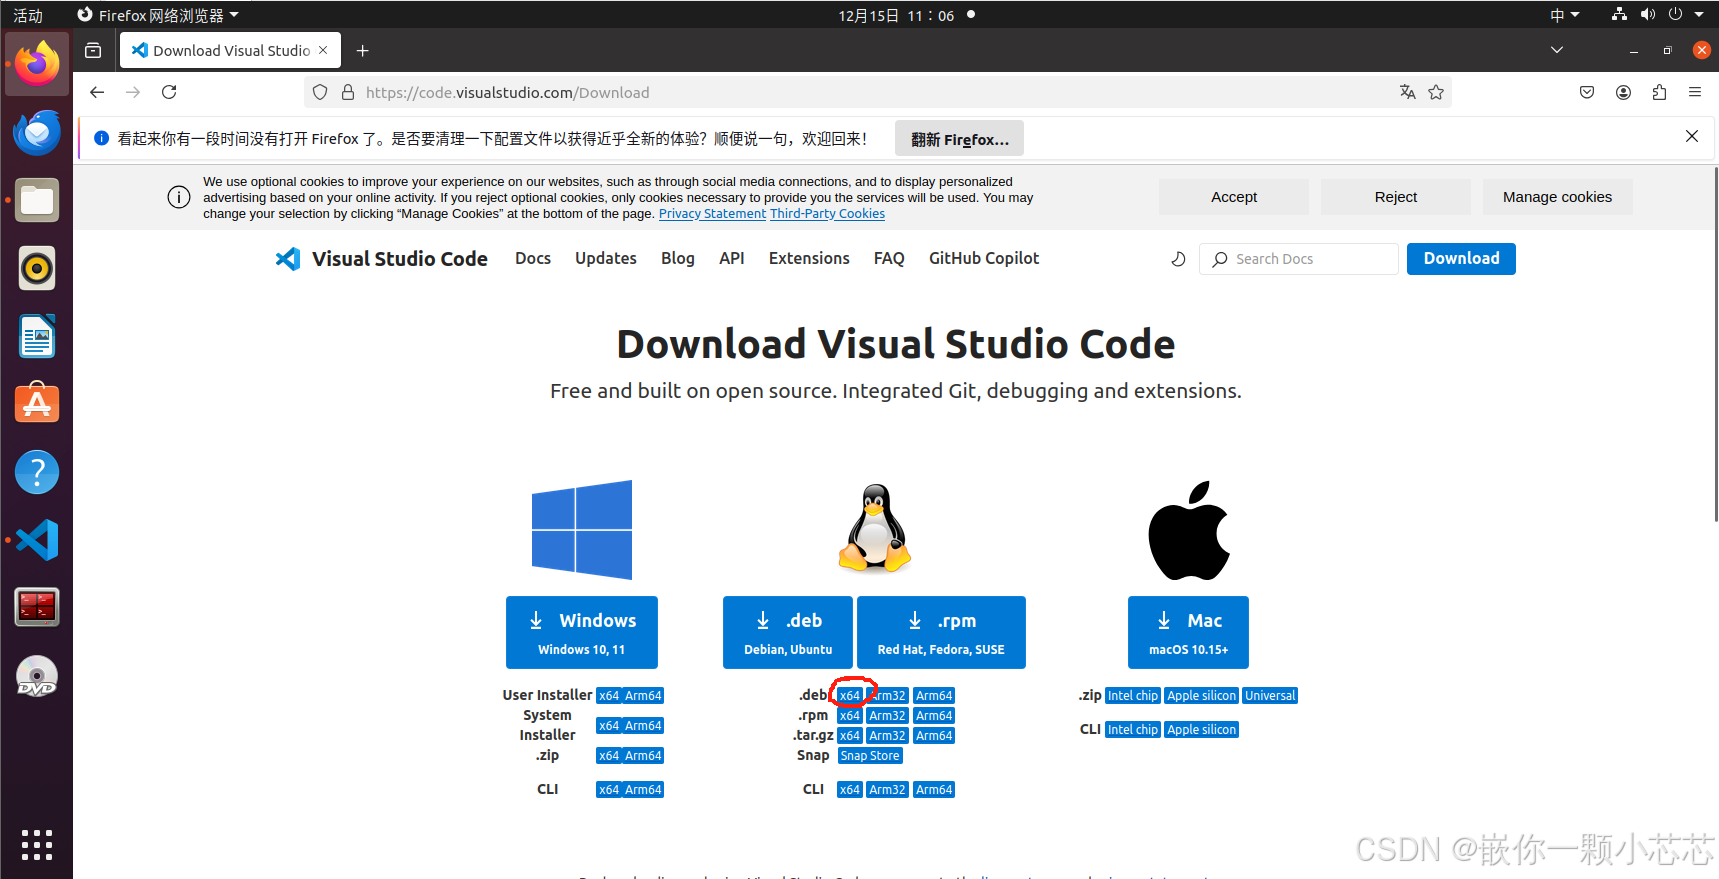The image size is (1719, 879).
Task: Open the Pocket save icon
Action: [1587, 92]
